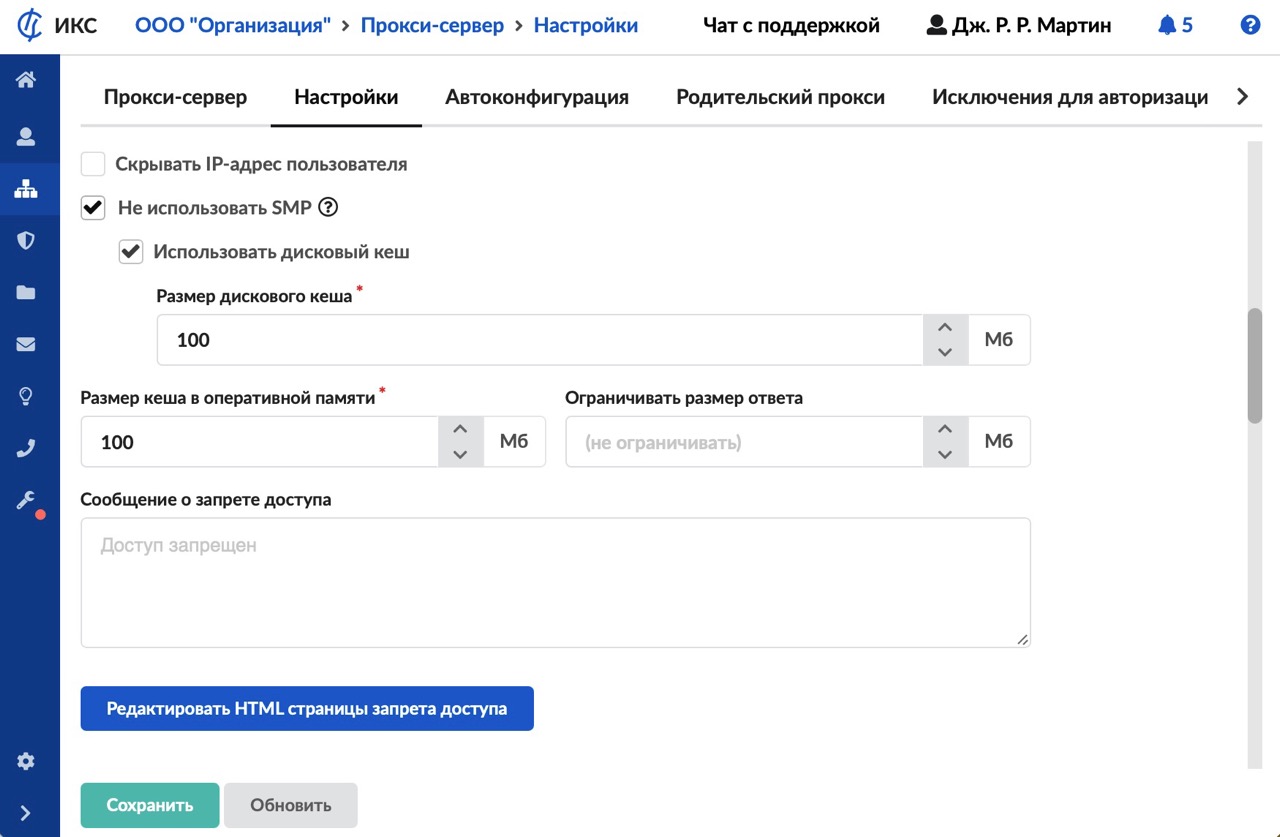The width and height of the screenshot is (1280, 837).
Task: Open the telephony phone sidebar icon
Action: tap(26, 448)
